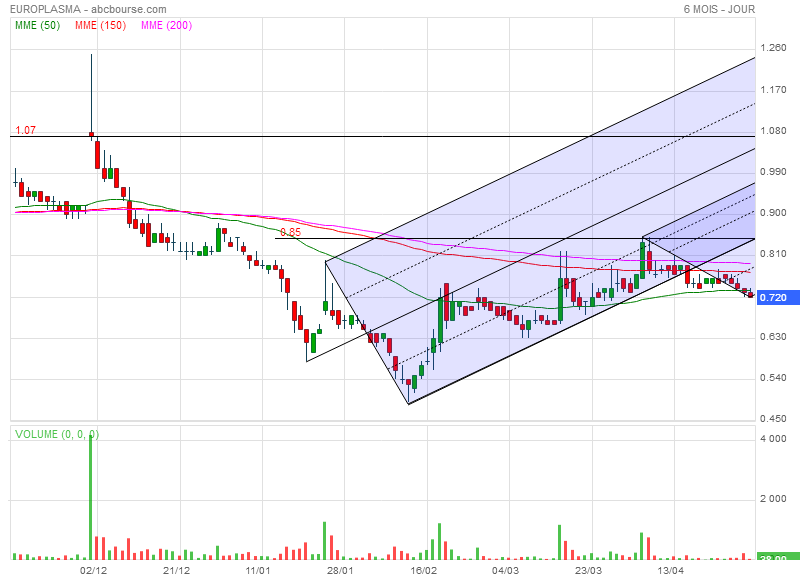Select the MME (150) legend label
The height and width of the screenshot is (580, 800).
pos(101,26)
